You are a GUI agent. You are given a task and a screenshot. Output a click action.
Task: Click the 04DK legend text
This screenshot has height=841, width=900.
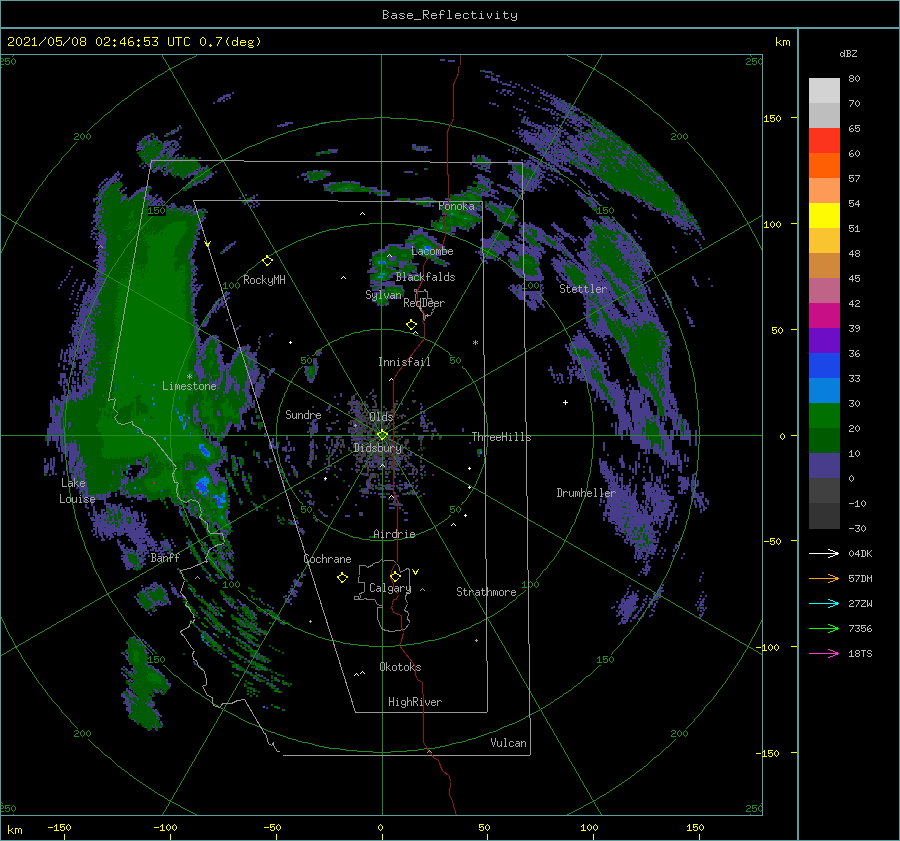point(860,553)
